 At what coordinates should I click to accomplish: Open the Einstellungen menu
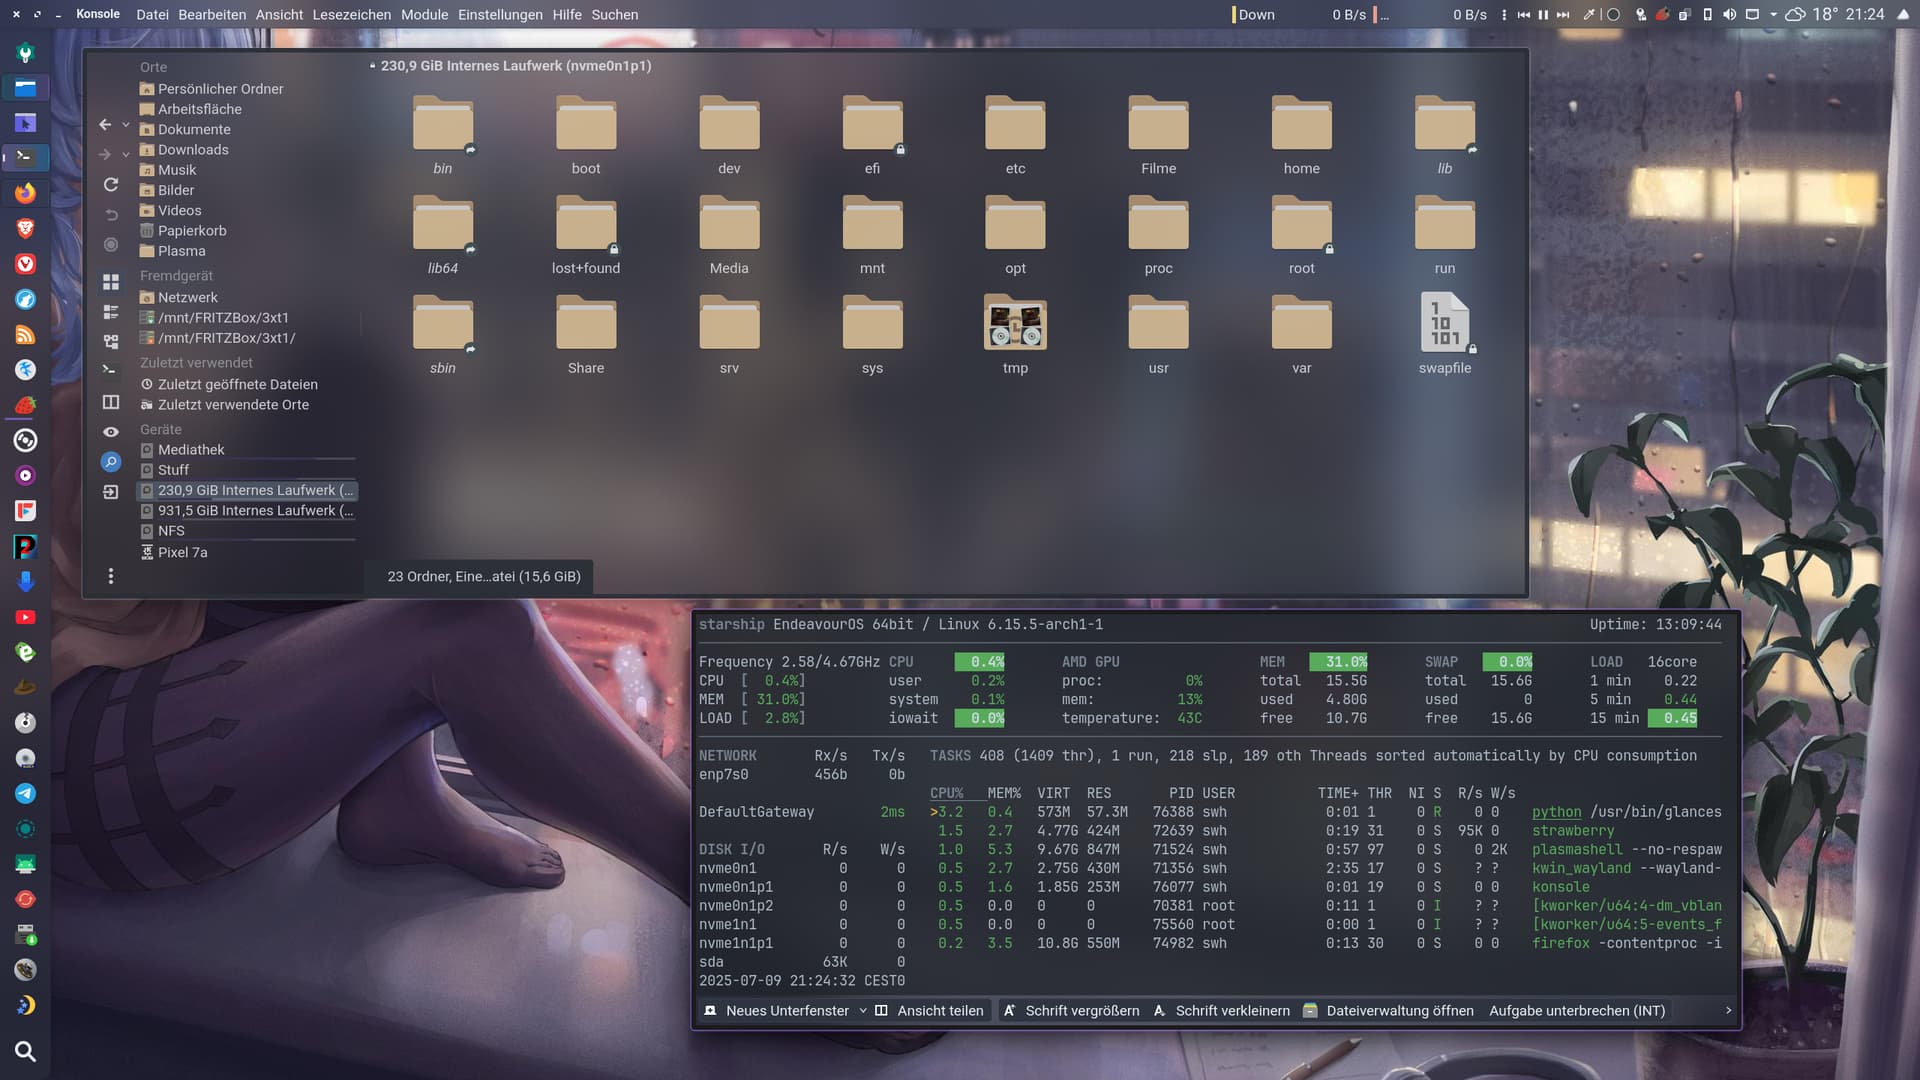pos(500,15)
